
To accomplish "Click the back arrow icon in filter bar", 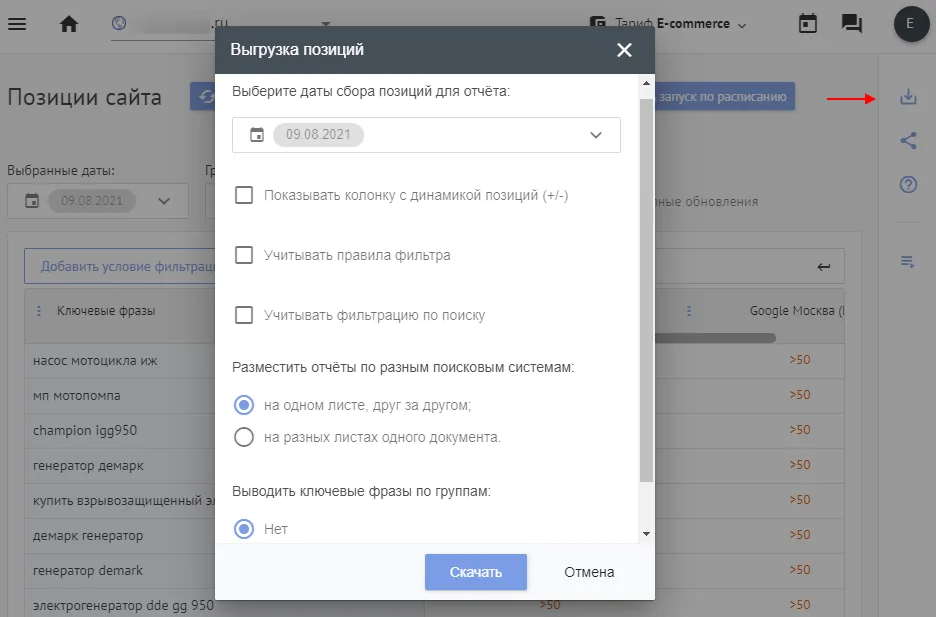I will 824,267.
